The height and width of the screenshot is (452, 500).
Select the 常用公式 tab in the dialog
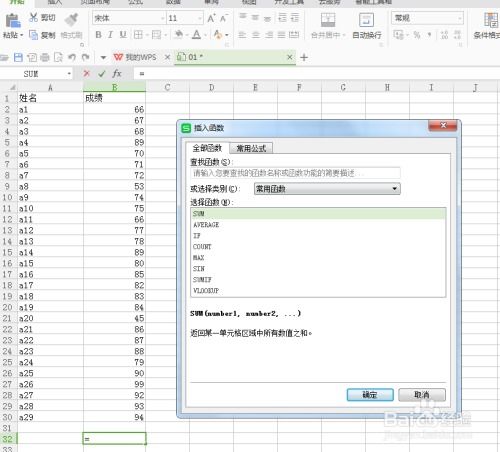coord(251,148)
